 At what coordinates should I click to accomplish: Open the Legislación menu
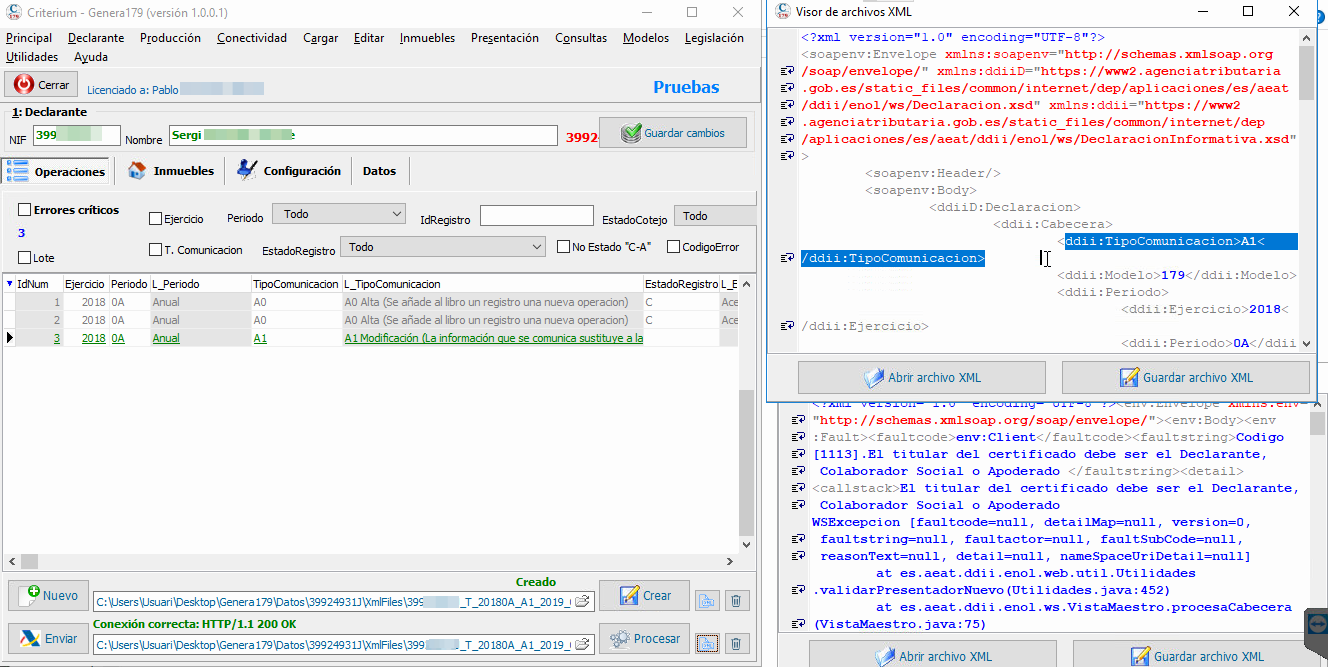click(714, 38)
